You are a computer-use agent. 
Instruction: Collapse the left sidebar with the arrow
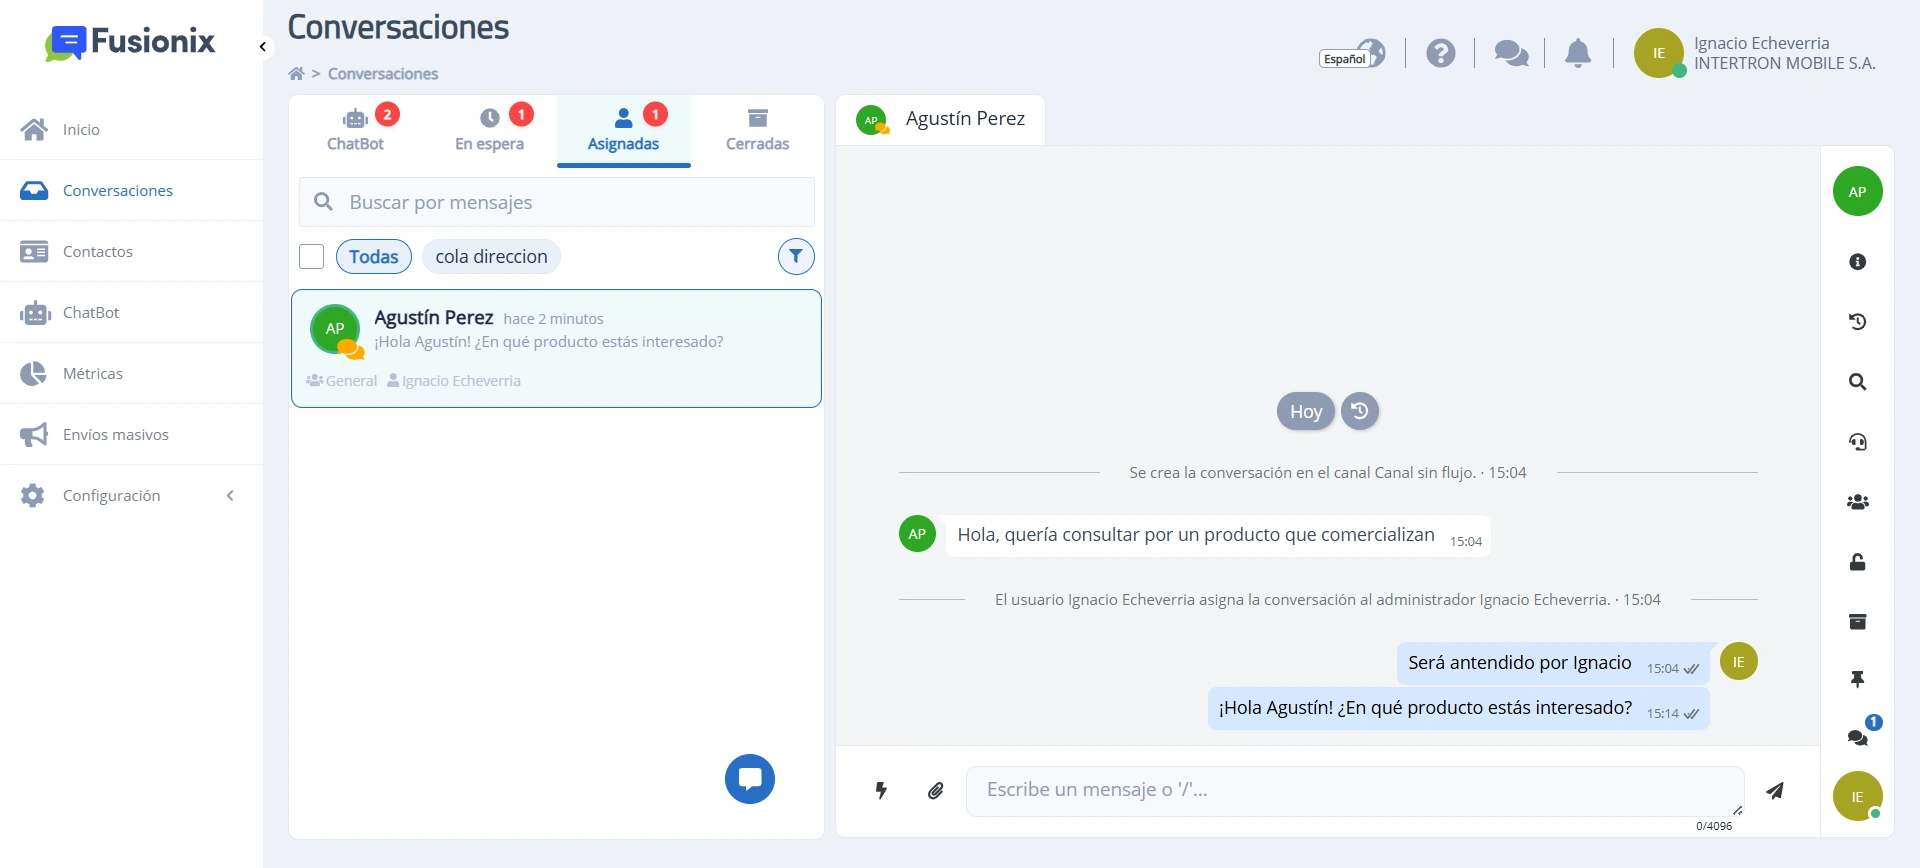262,46
